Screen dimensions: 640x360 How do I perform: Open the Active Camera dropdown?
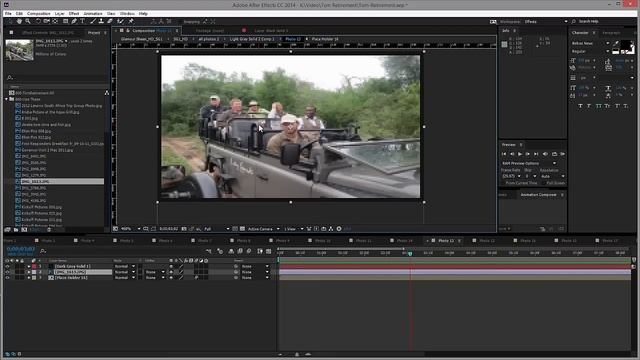coord(263,229)
